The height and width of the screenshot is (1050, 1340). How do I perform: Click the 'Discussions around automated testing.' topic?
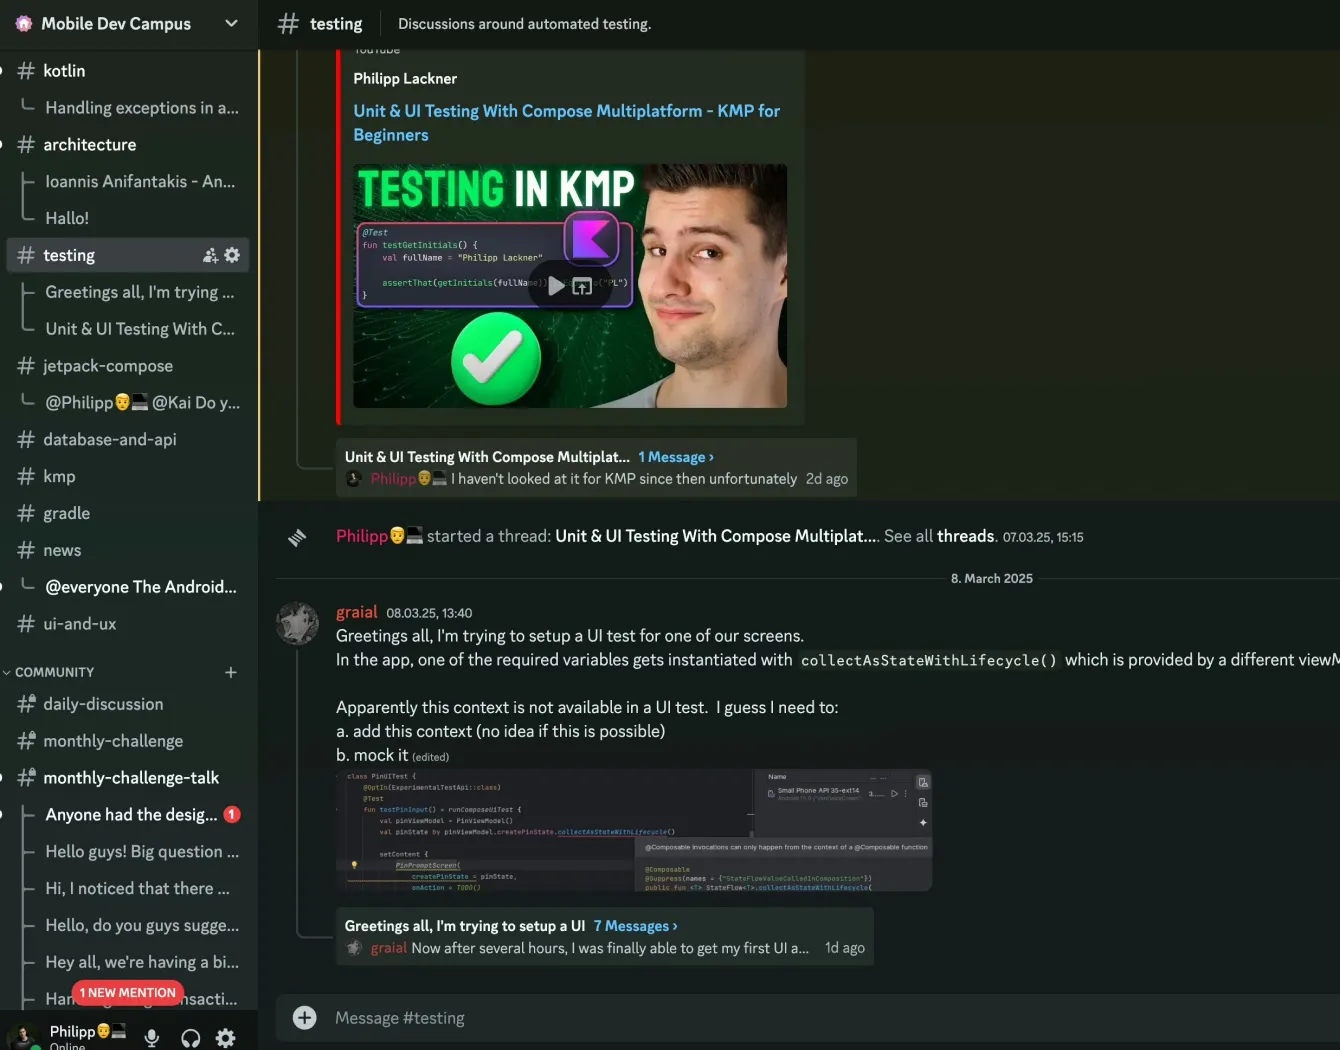coord(524,24)
